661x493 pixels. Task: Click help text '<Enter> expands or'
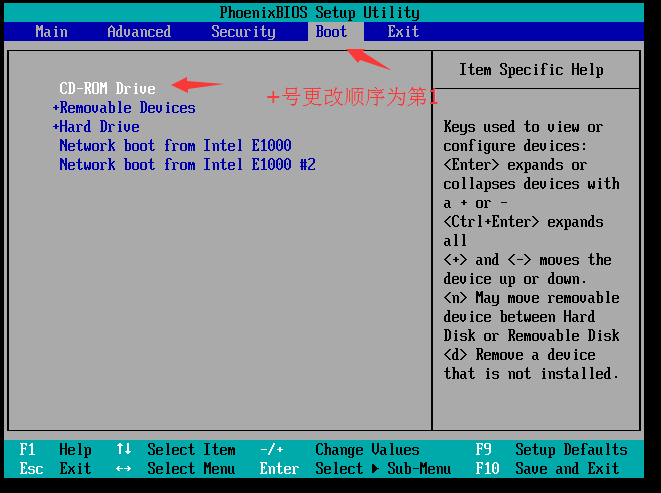[515, 165]
